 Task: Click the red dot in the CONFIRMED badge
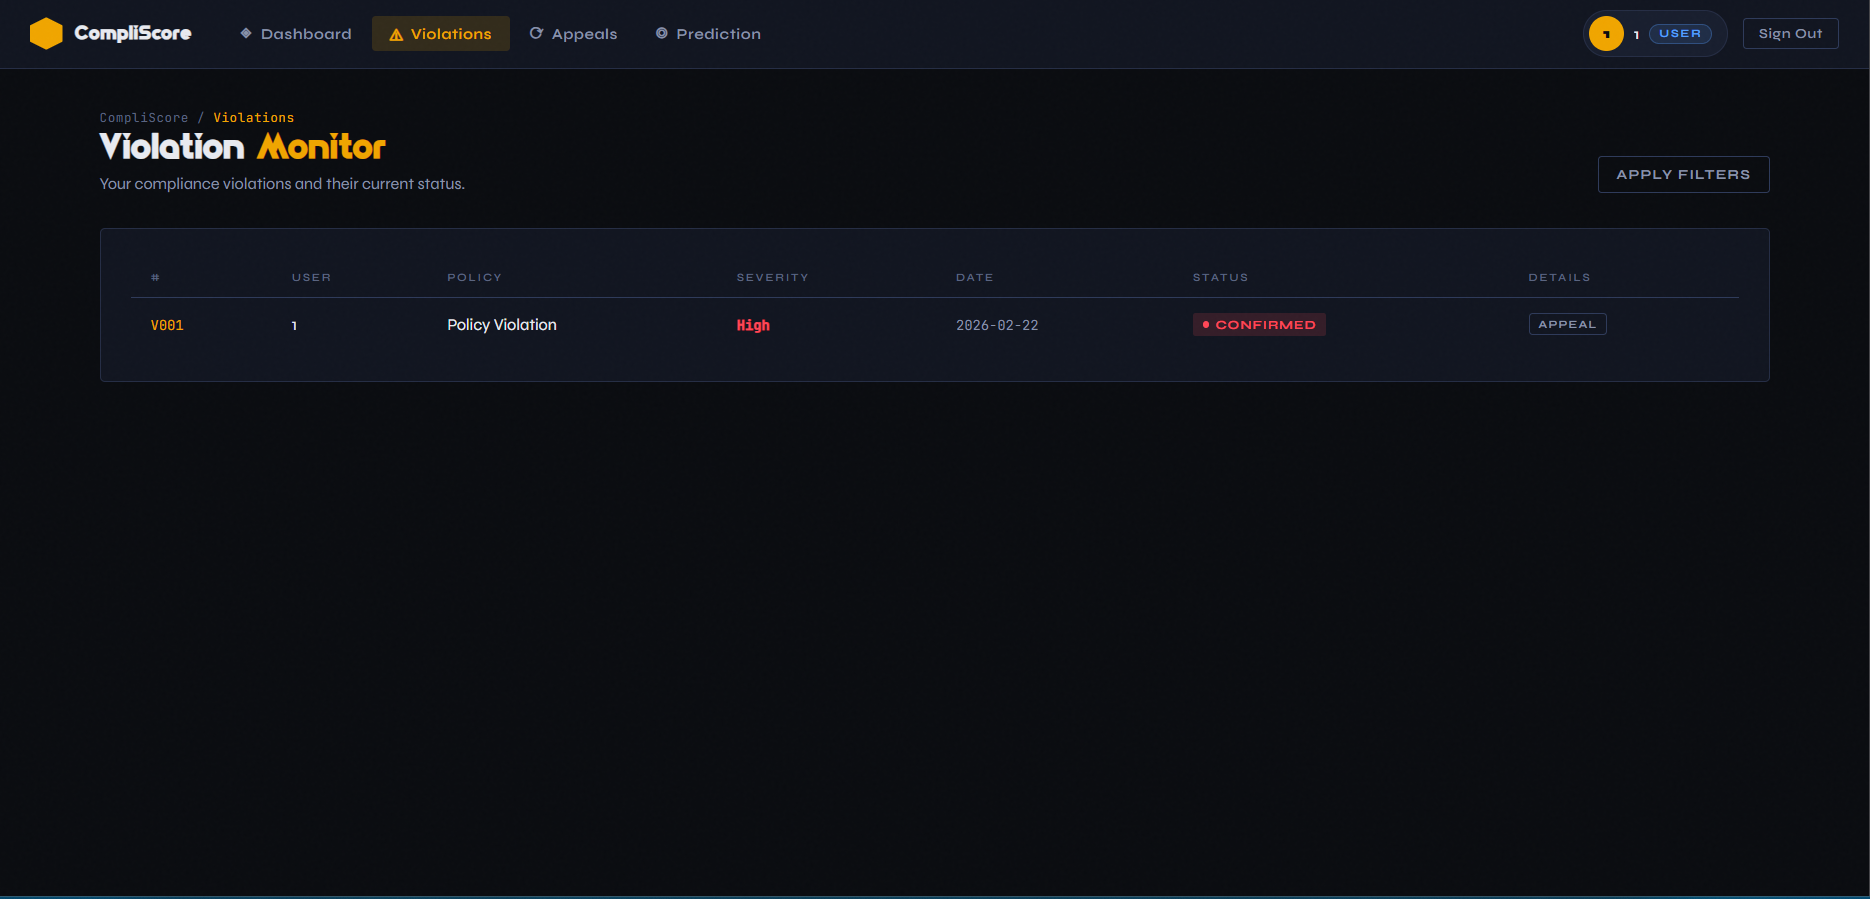tap(1206, 325)
